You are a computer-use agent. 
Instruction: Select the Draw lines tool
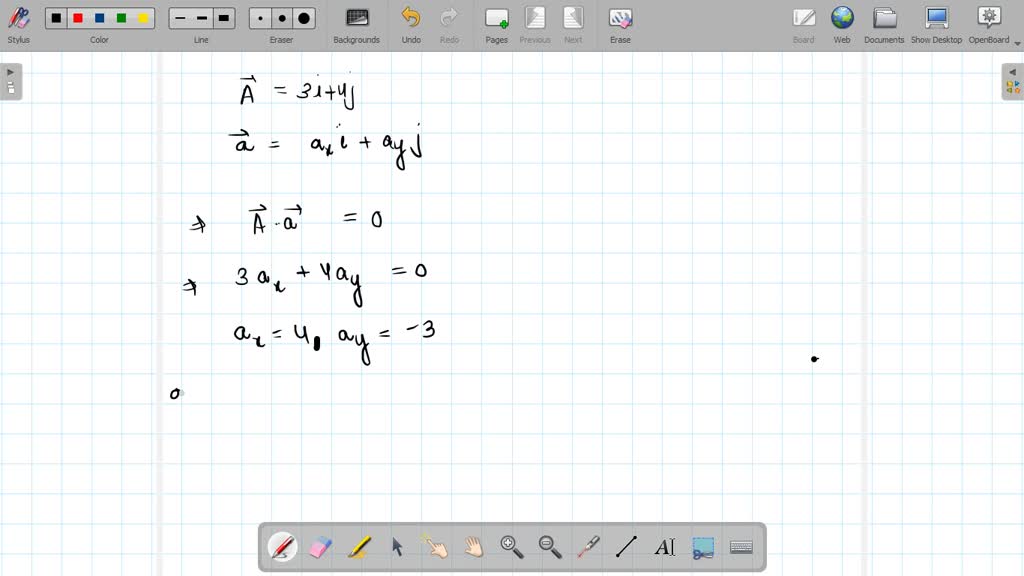625,546
